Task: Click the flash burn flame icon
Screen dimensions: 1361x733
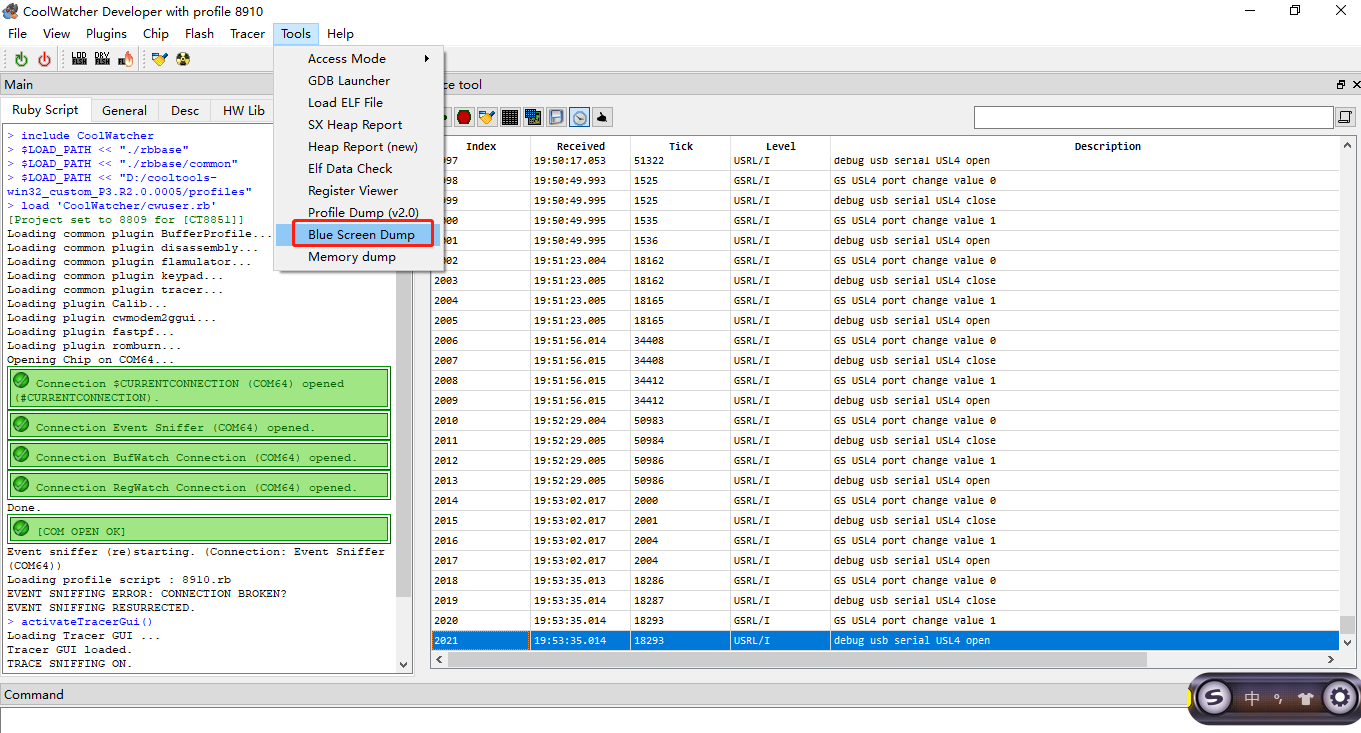Action: [126, 59]
